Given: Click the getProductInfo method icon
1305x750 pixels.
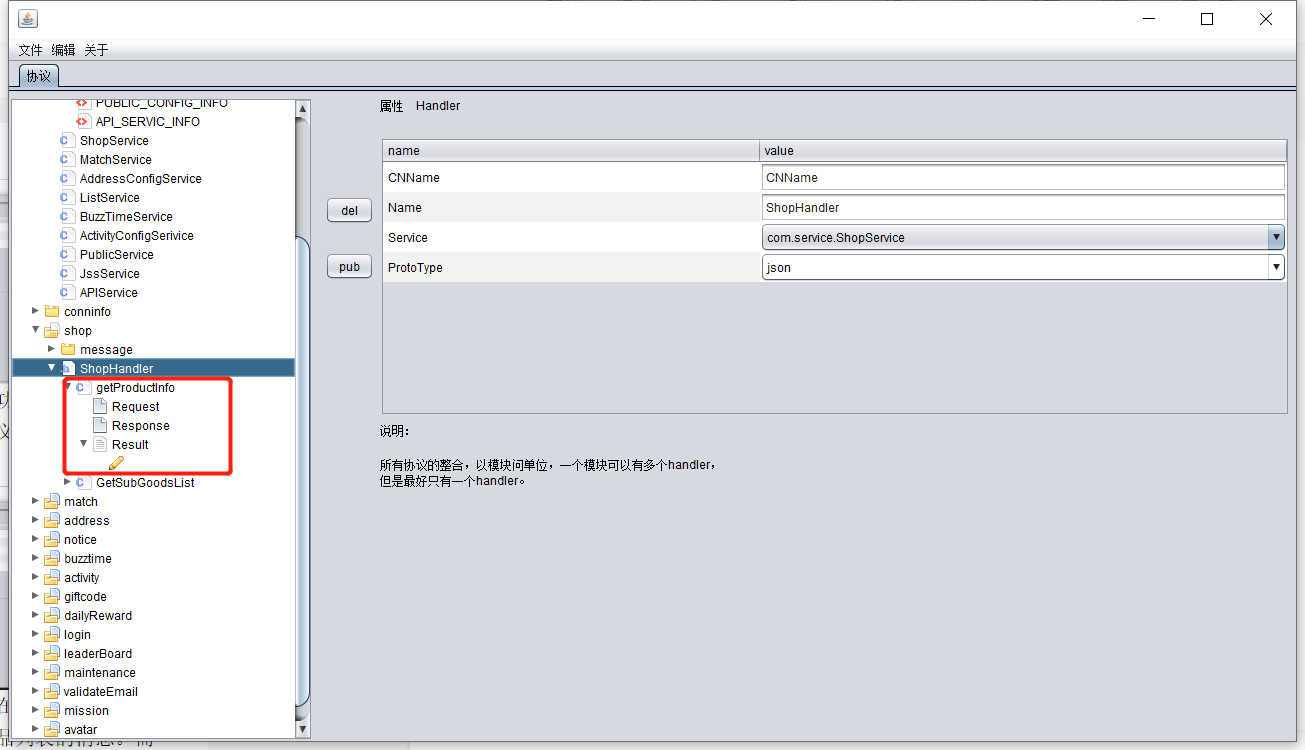Looking at the screenshot, I should pyautogui.click(x=83, y=388).
